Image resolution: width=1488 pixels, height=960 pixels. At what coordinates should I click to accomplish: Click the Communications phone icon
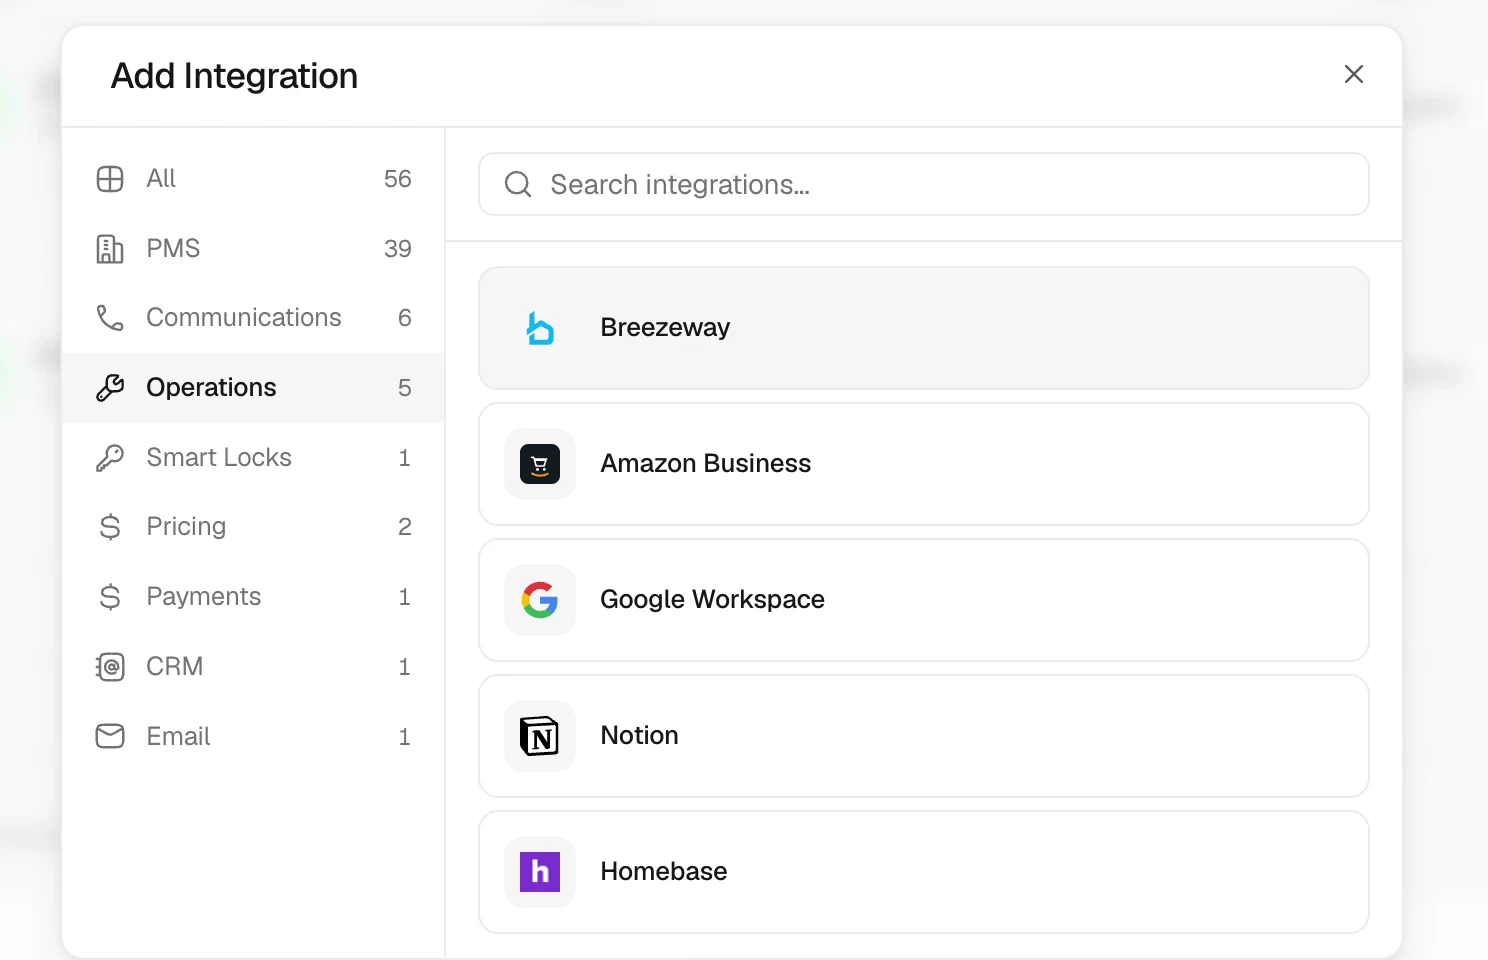pyautogui.click(x=110, y=318)
